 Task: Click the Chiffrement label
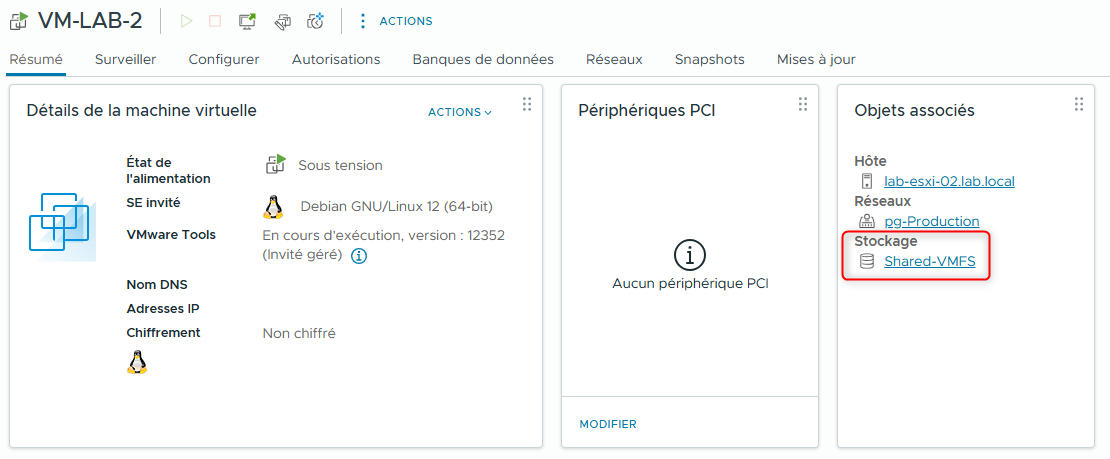pyautogui.click(x=164, y=332)
